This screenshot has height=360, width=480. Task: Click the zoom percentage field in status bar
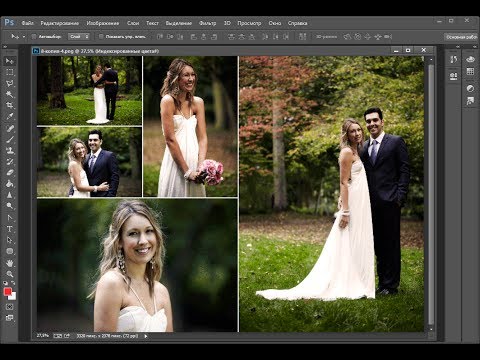(x=42, y=336)
